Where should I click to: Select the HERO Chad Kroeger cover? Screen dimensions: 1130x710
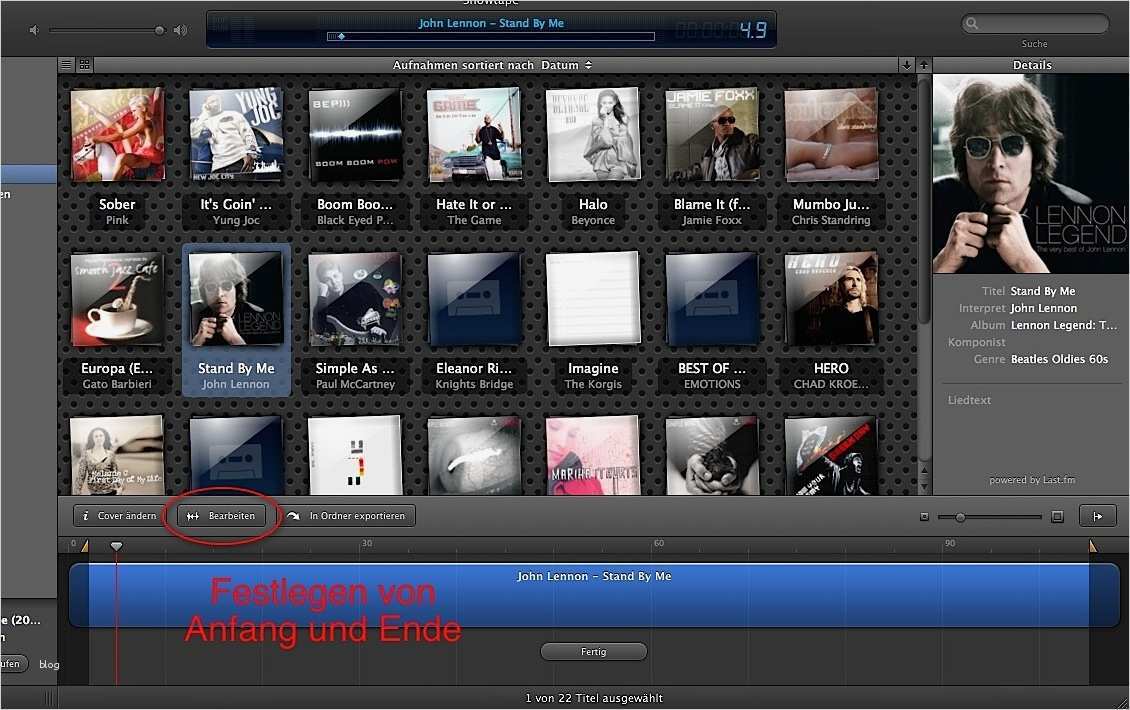(831, 298)
